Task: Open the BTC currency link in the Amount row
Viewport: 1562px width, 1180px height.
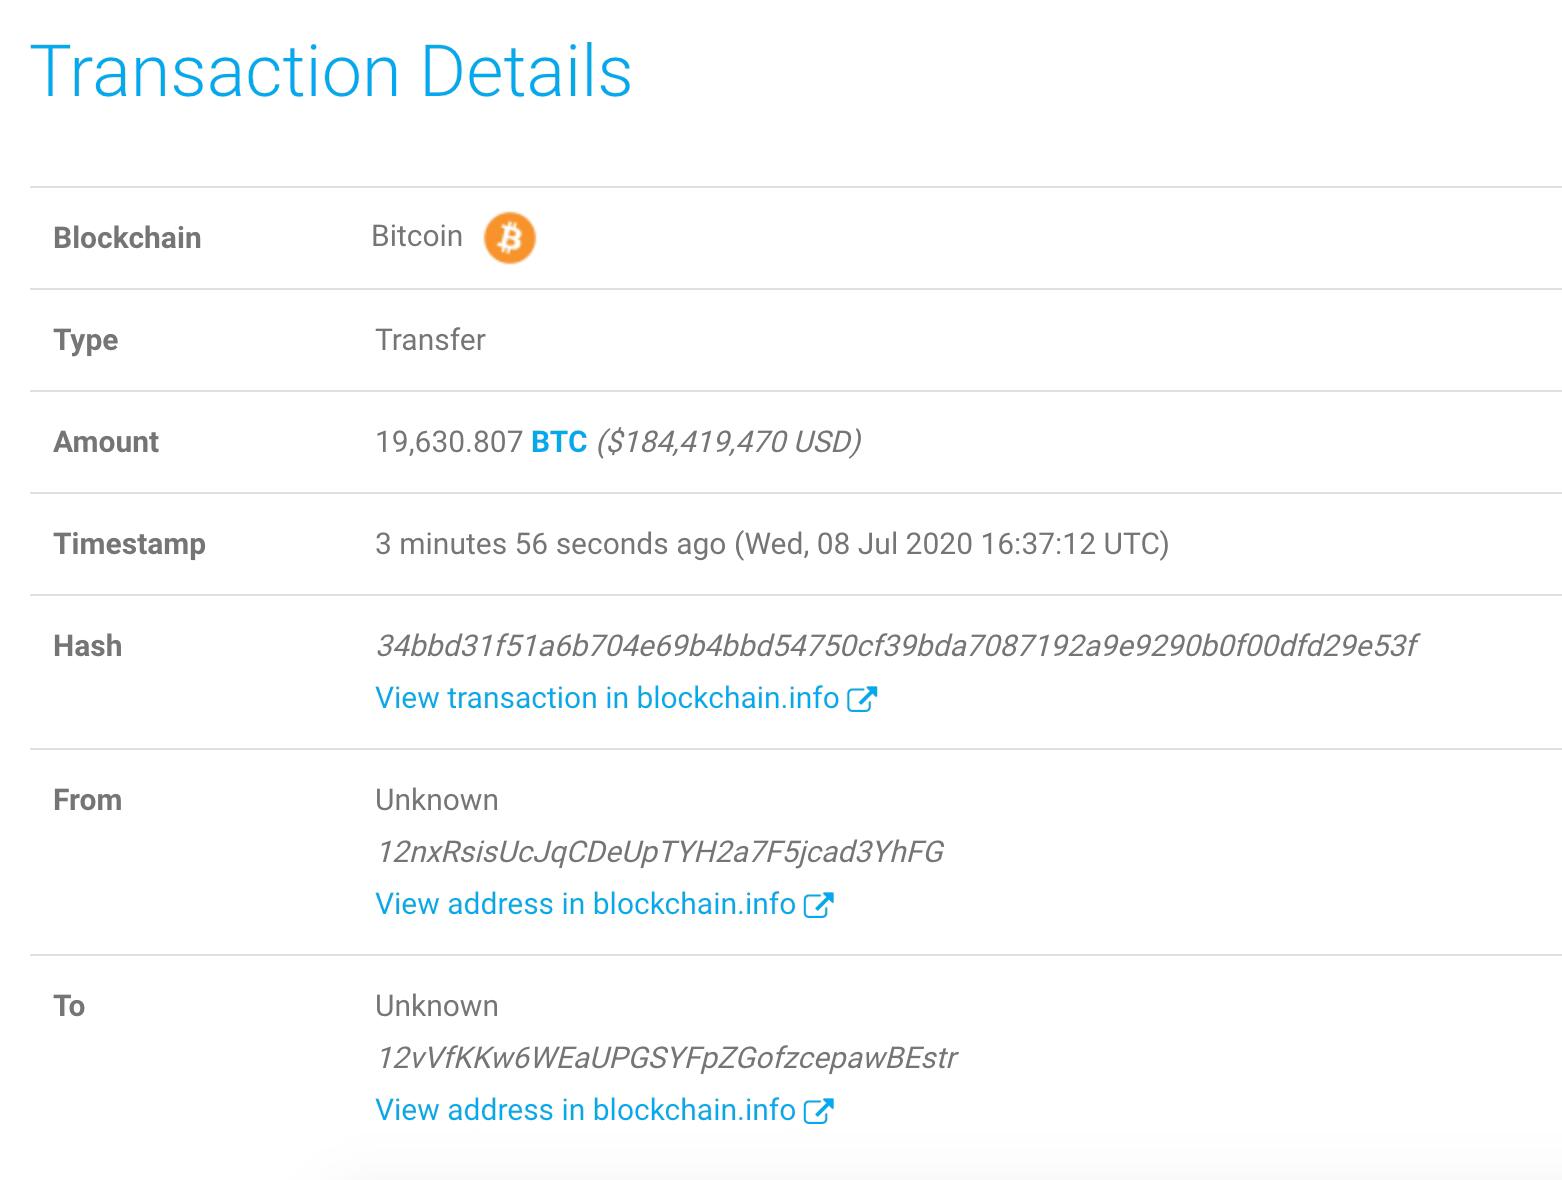Action: (x=558, y=441)
